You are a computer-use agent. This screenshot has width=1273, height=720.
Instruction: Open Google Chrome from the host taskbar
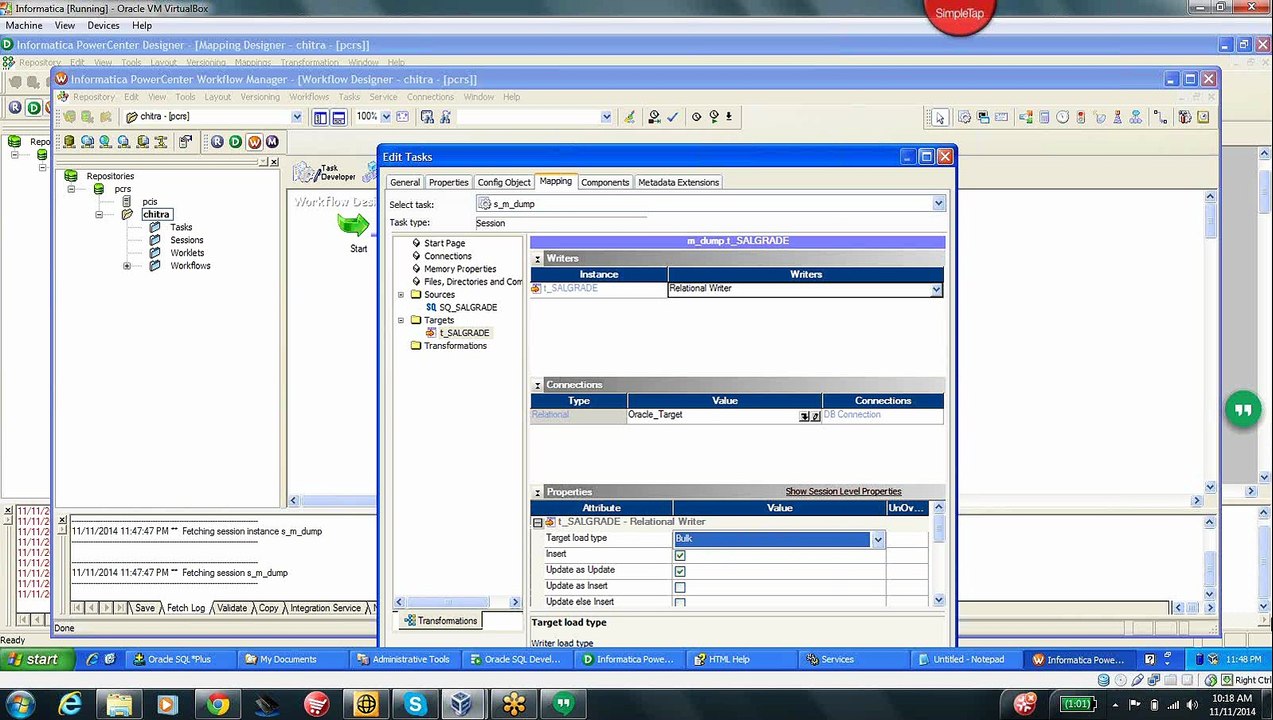point(217,705)
